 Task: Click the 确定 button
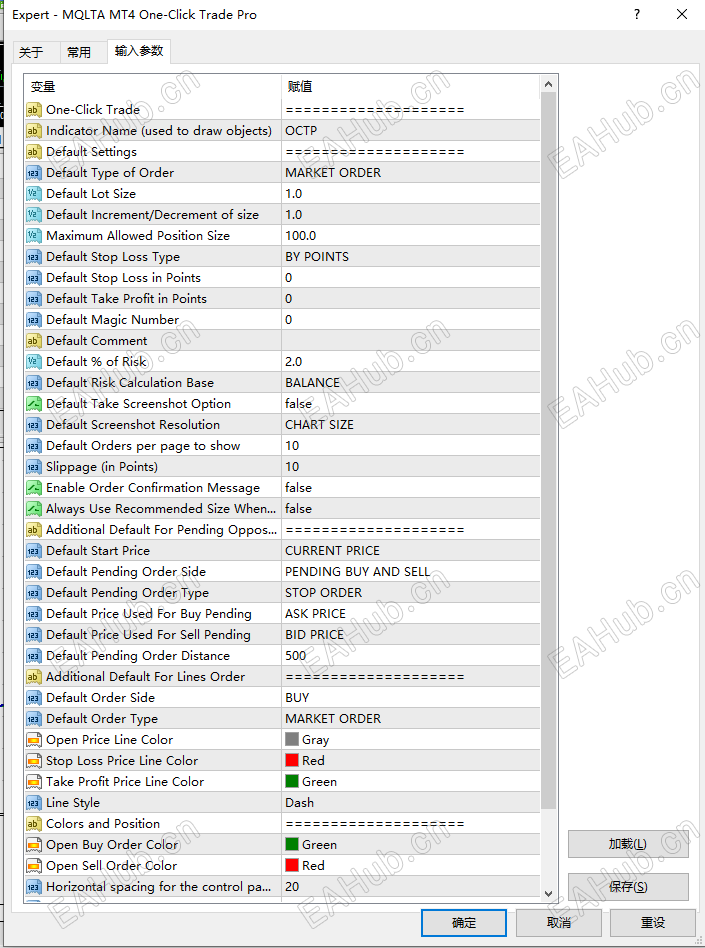click(464, 923)
